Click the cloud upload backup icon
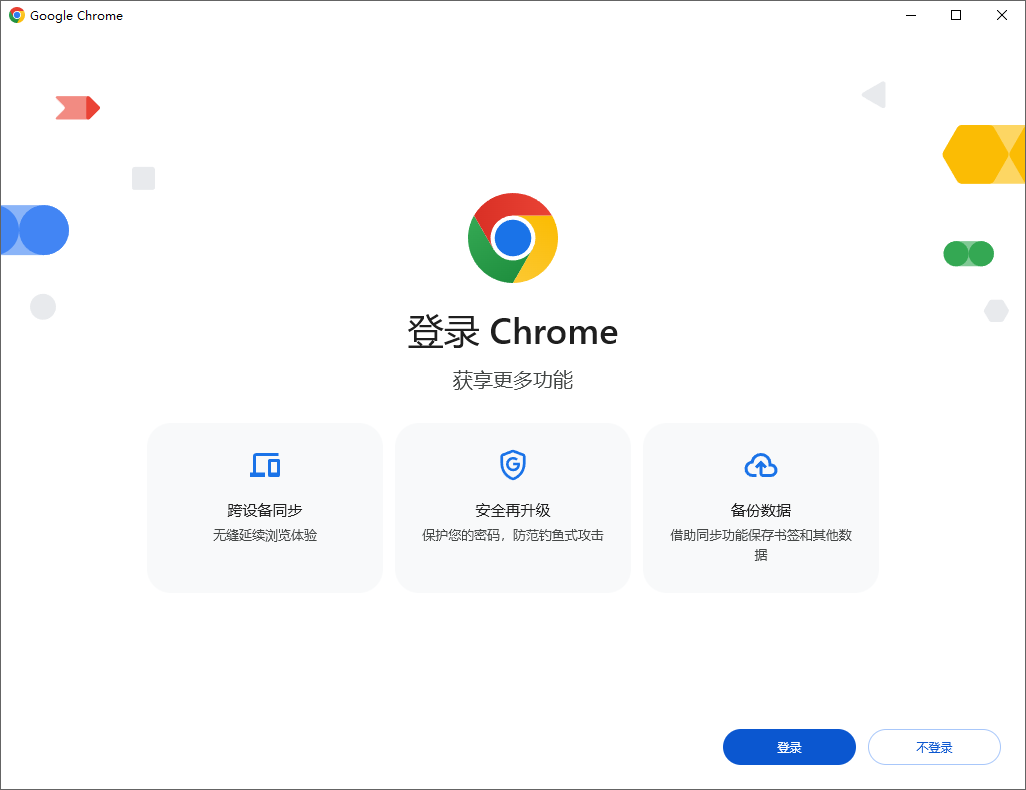The width and height of the screenshot is (1026, 790). click(x=761, y=465)
